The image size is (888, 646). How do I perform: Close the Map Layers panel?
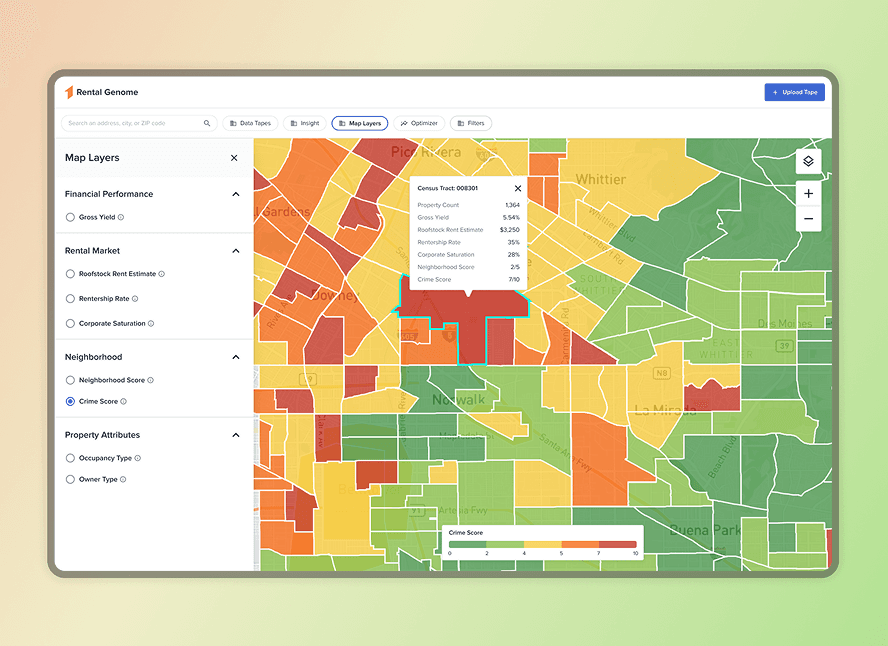tap(234, 158)
